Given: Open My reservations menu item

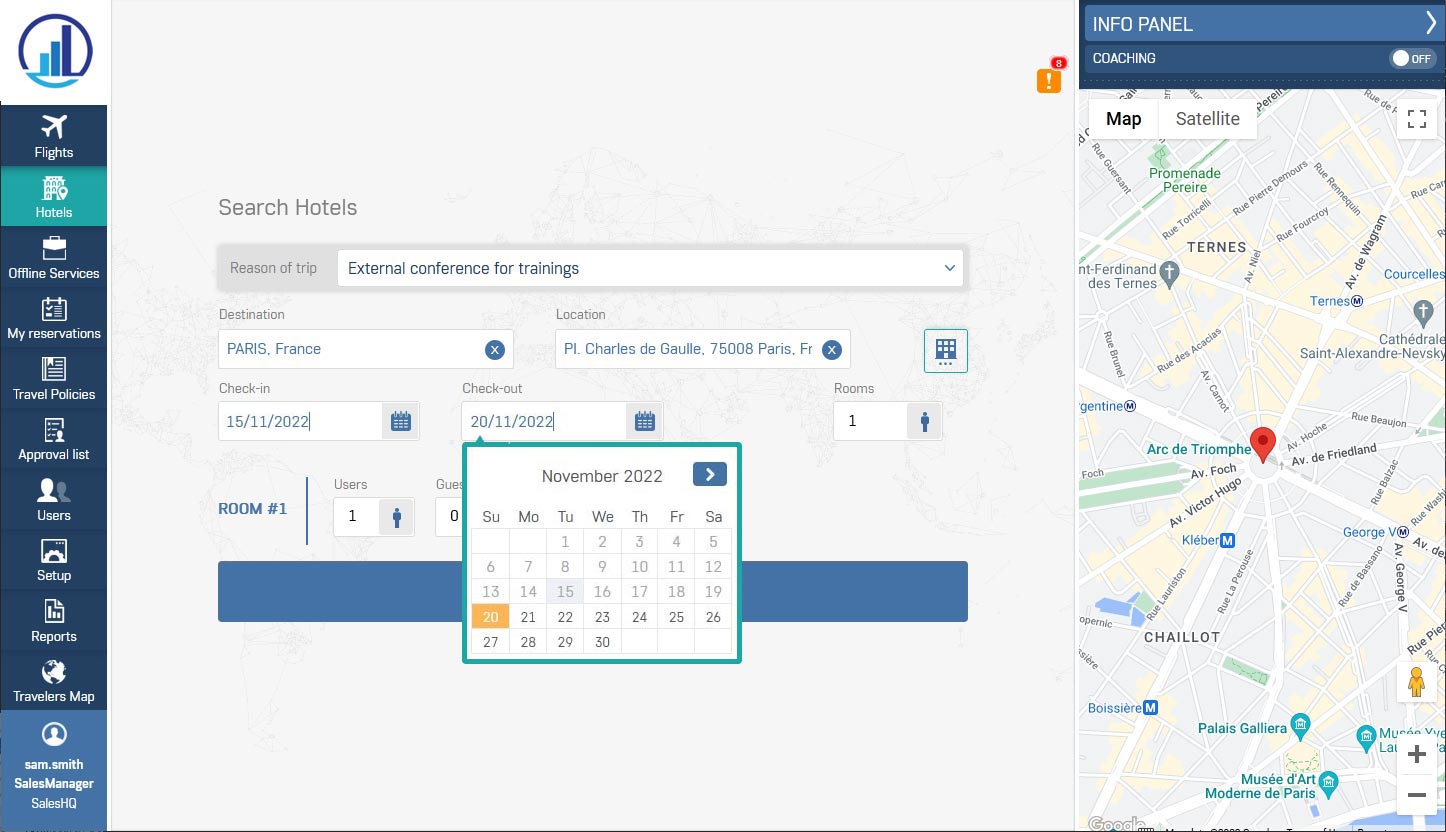Looking at the screenshot, I should click(53, 318).
